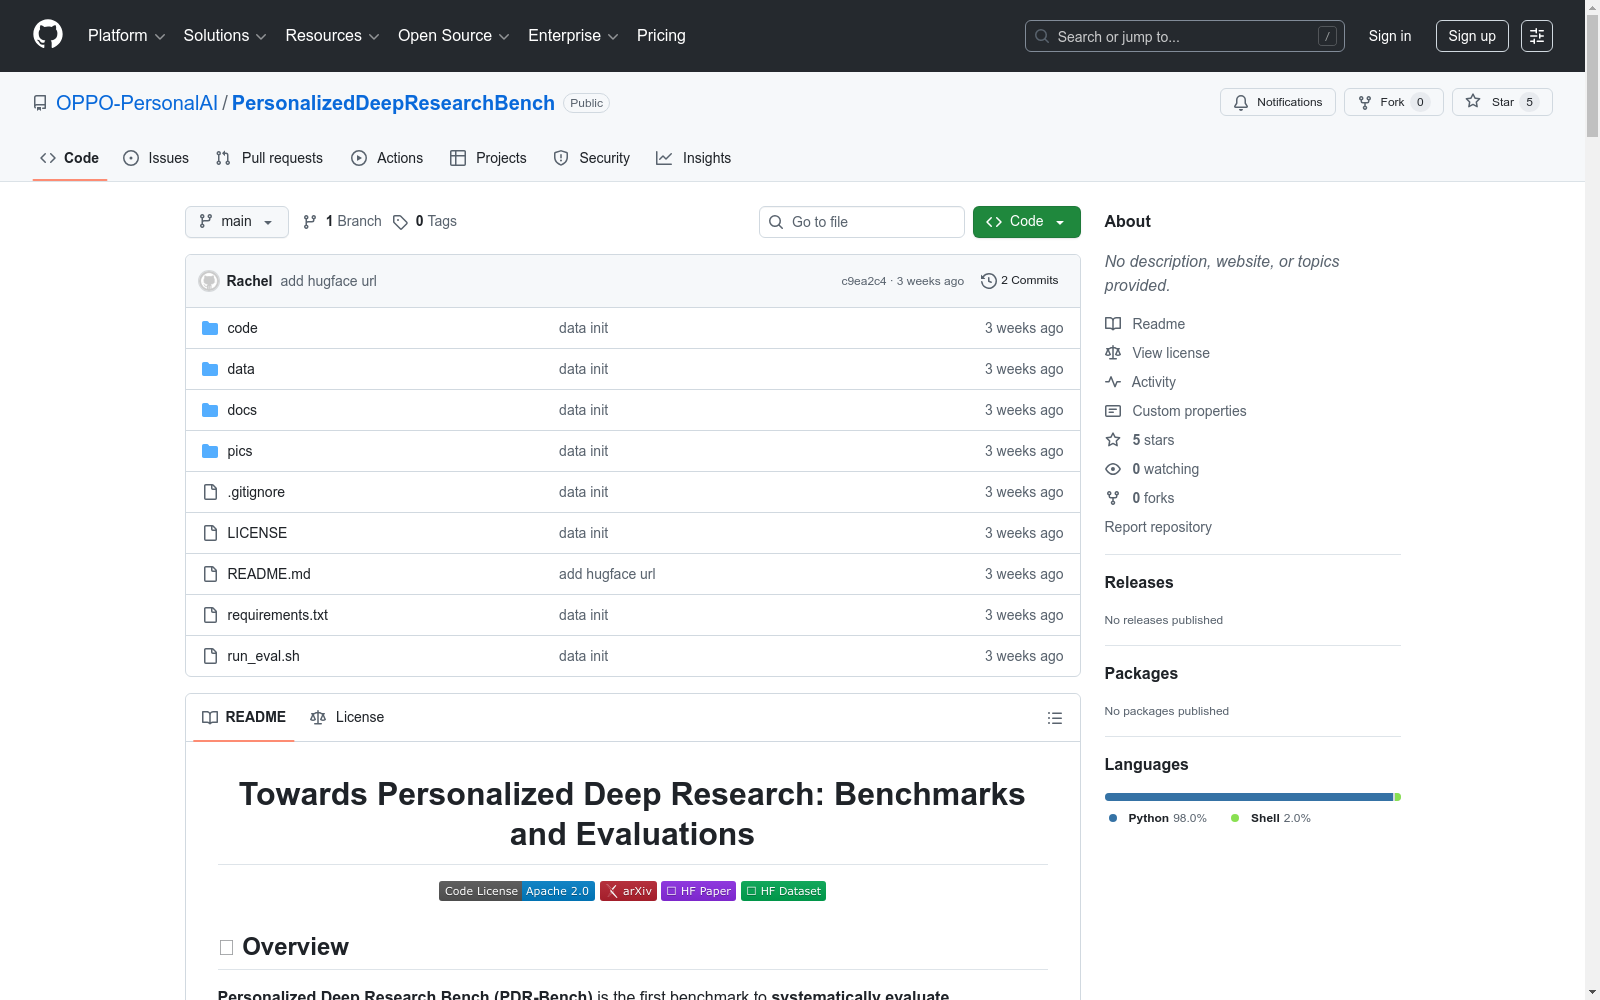Open the Pricing page
This screenshot has height=1000, width=1600.
coord(661,36)
